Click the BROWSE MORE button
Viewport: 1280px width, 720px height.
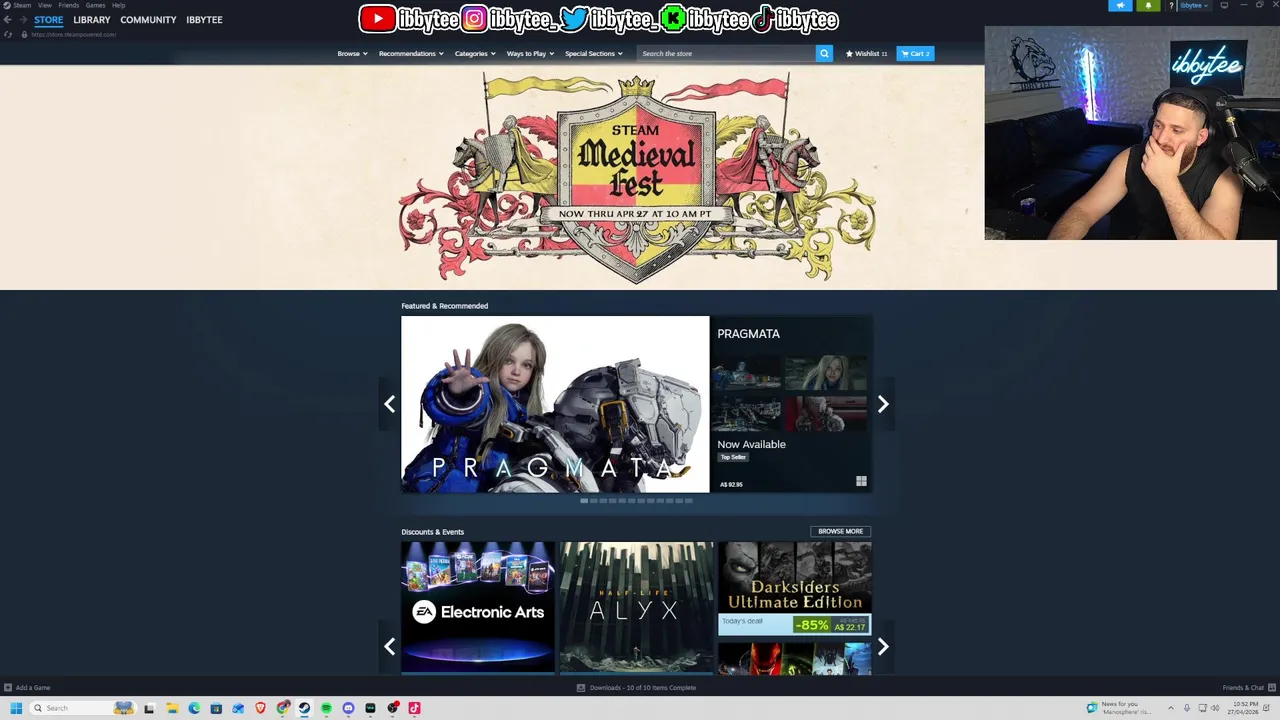point(840,531)
